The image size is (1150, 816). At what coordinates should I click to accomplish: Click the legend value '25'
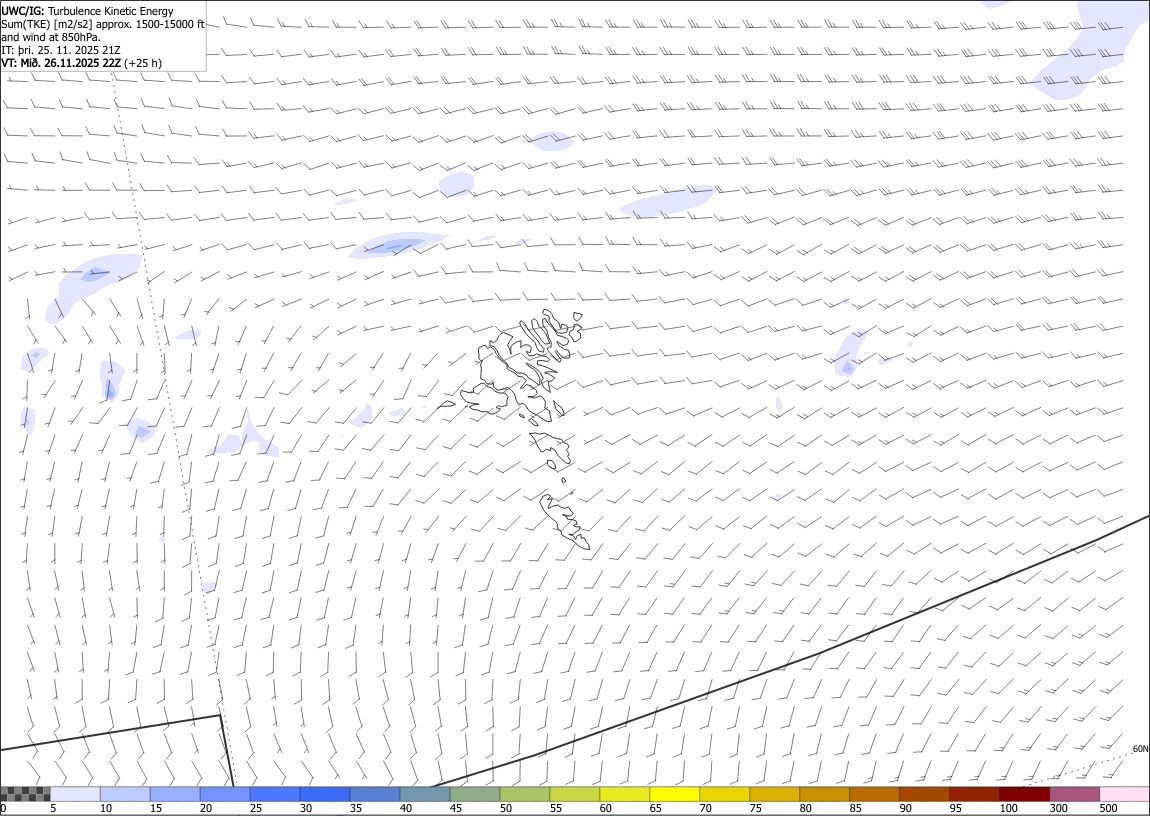(255, 808)
